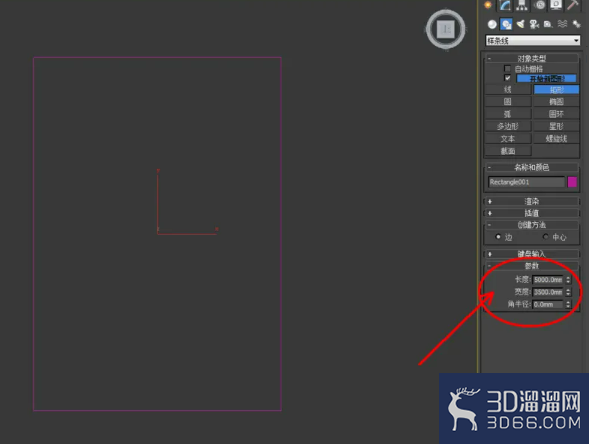Click the 开始新图形 button
This screenshot has width=589, height=444.
click(547, 79)
